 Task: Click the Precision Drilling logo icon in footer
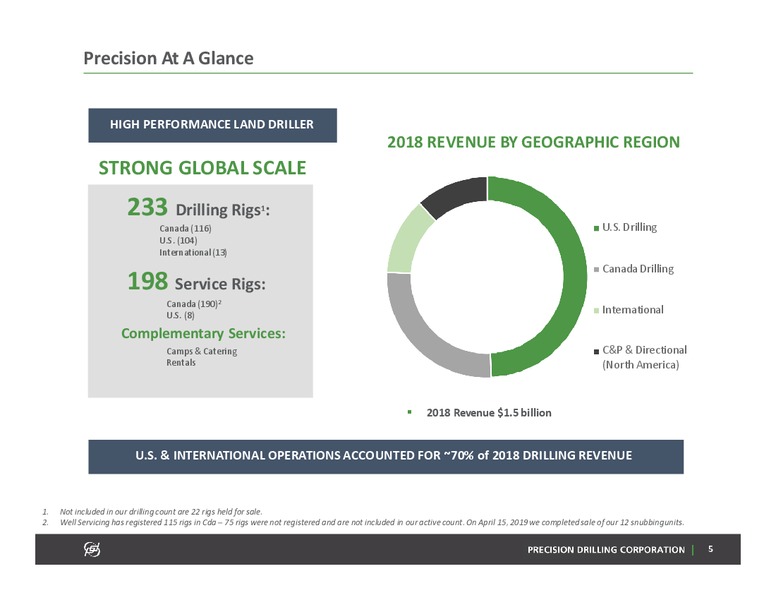click(x=92, y=549)
